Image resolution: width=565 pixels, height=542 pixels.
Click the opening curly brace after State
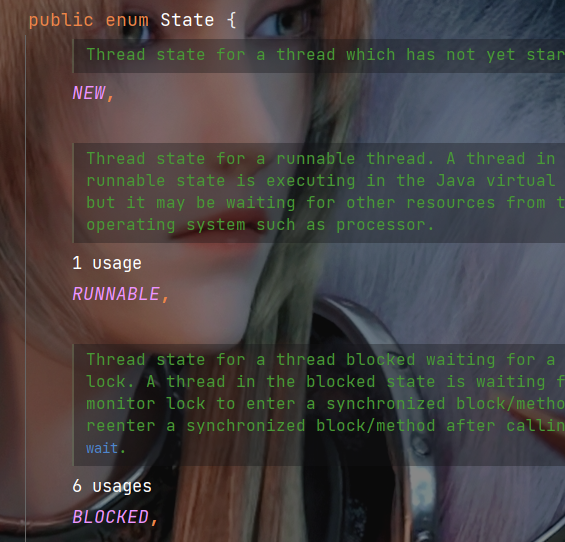coord(232,20)
